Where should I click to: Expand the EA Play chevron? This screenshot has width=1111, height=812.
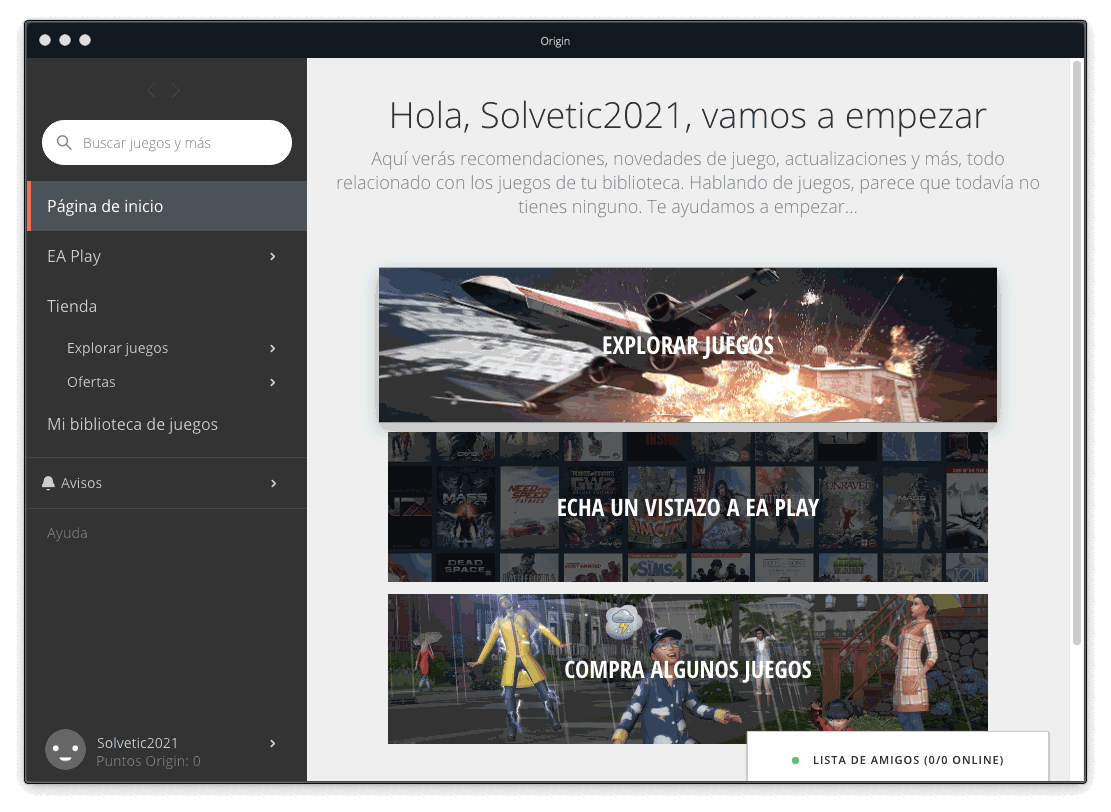coord(273,256)
